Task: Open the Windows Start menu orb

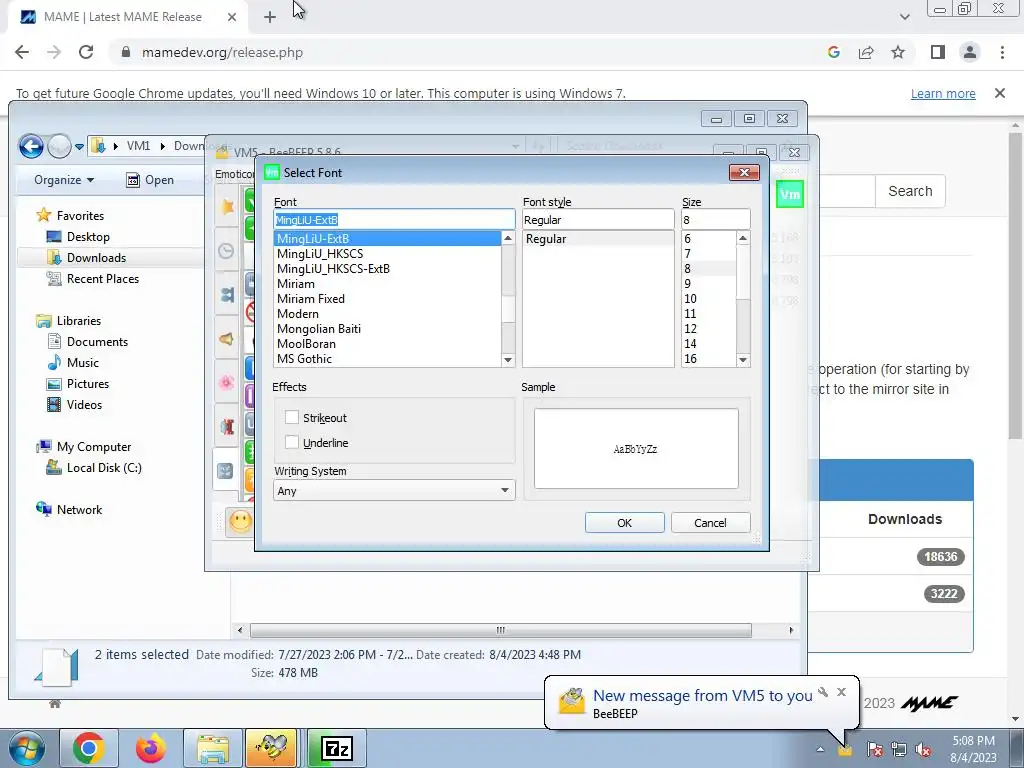Action: (26, 748)
